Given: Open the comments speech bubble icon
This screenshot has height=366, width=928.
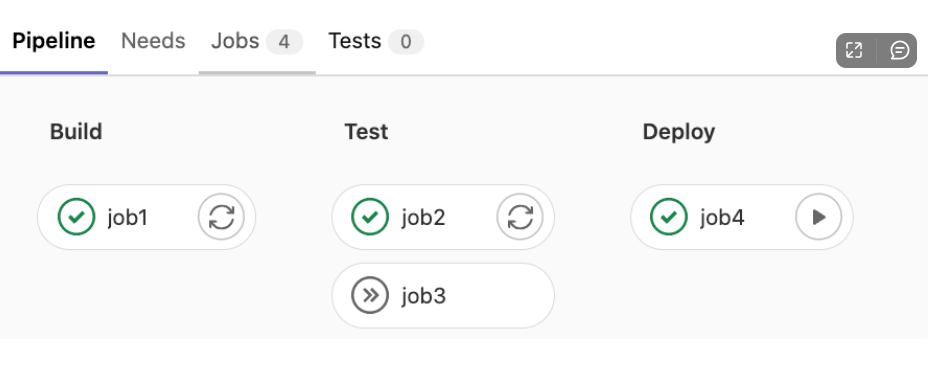Looking at the screenshot, I should 899,50.
